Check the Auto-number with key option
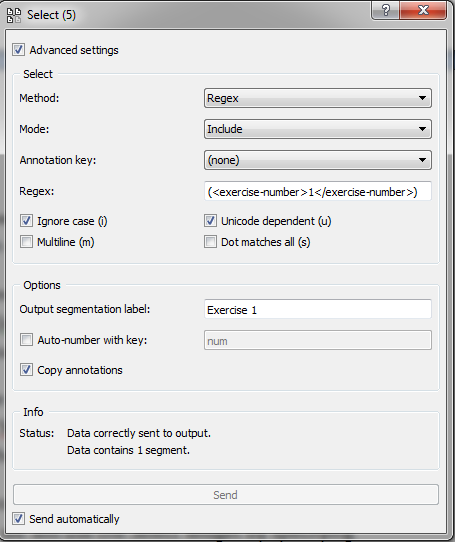The height and width of the screenshot is (542, 455). [26, 340]
